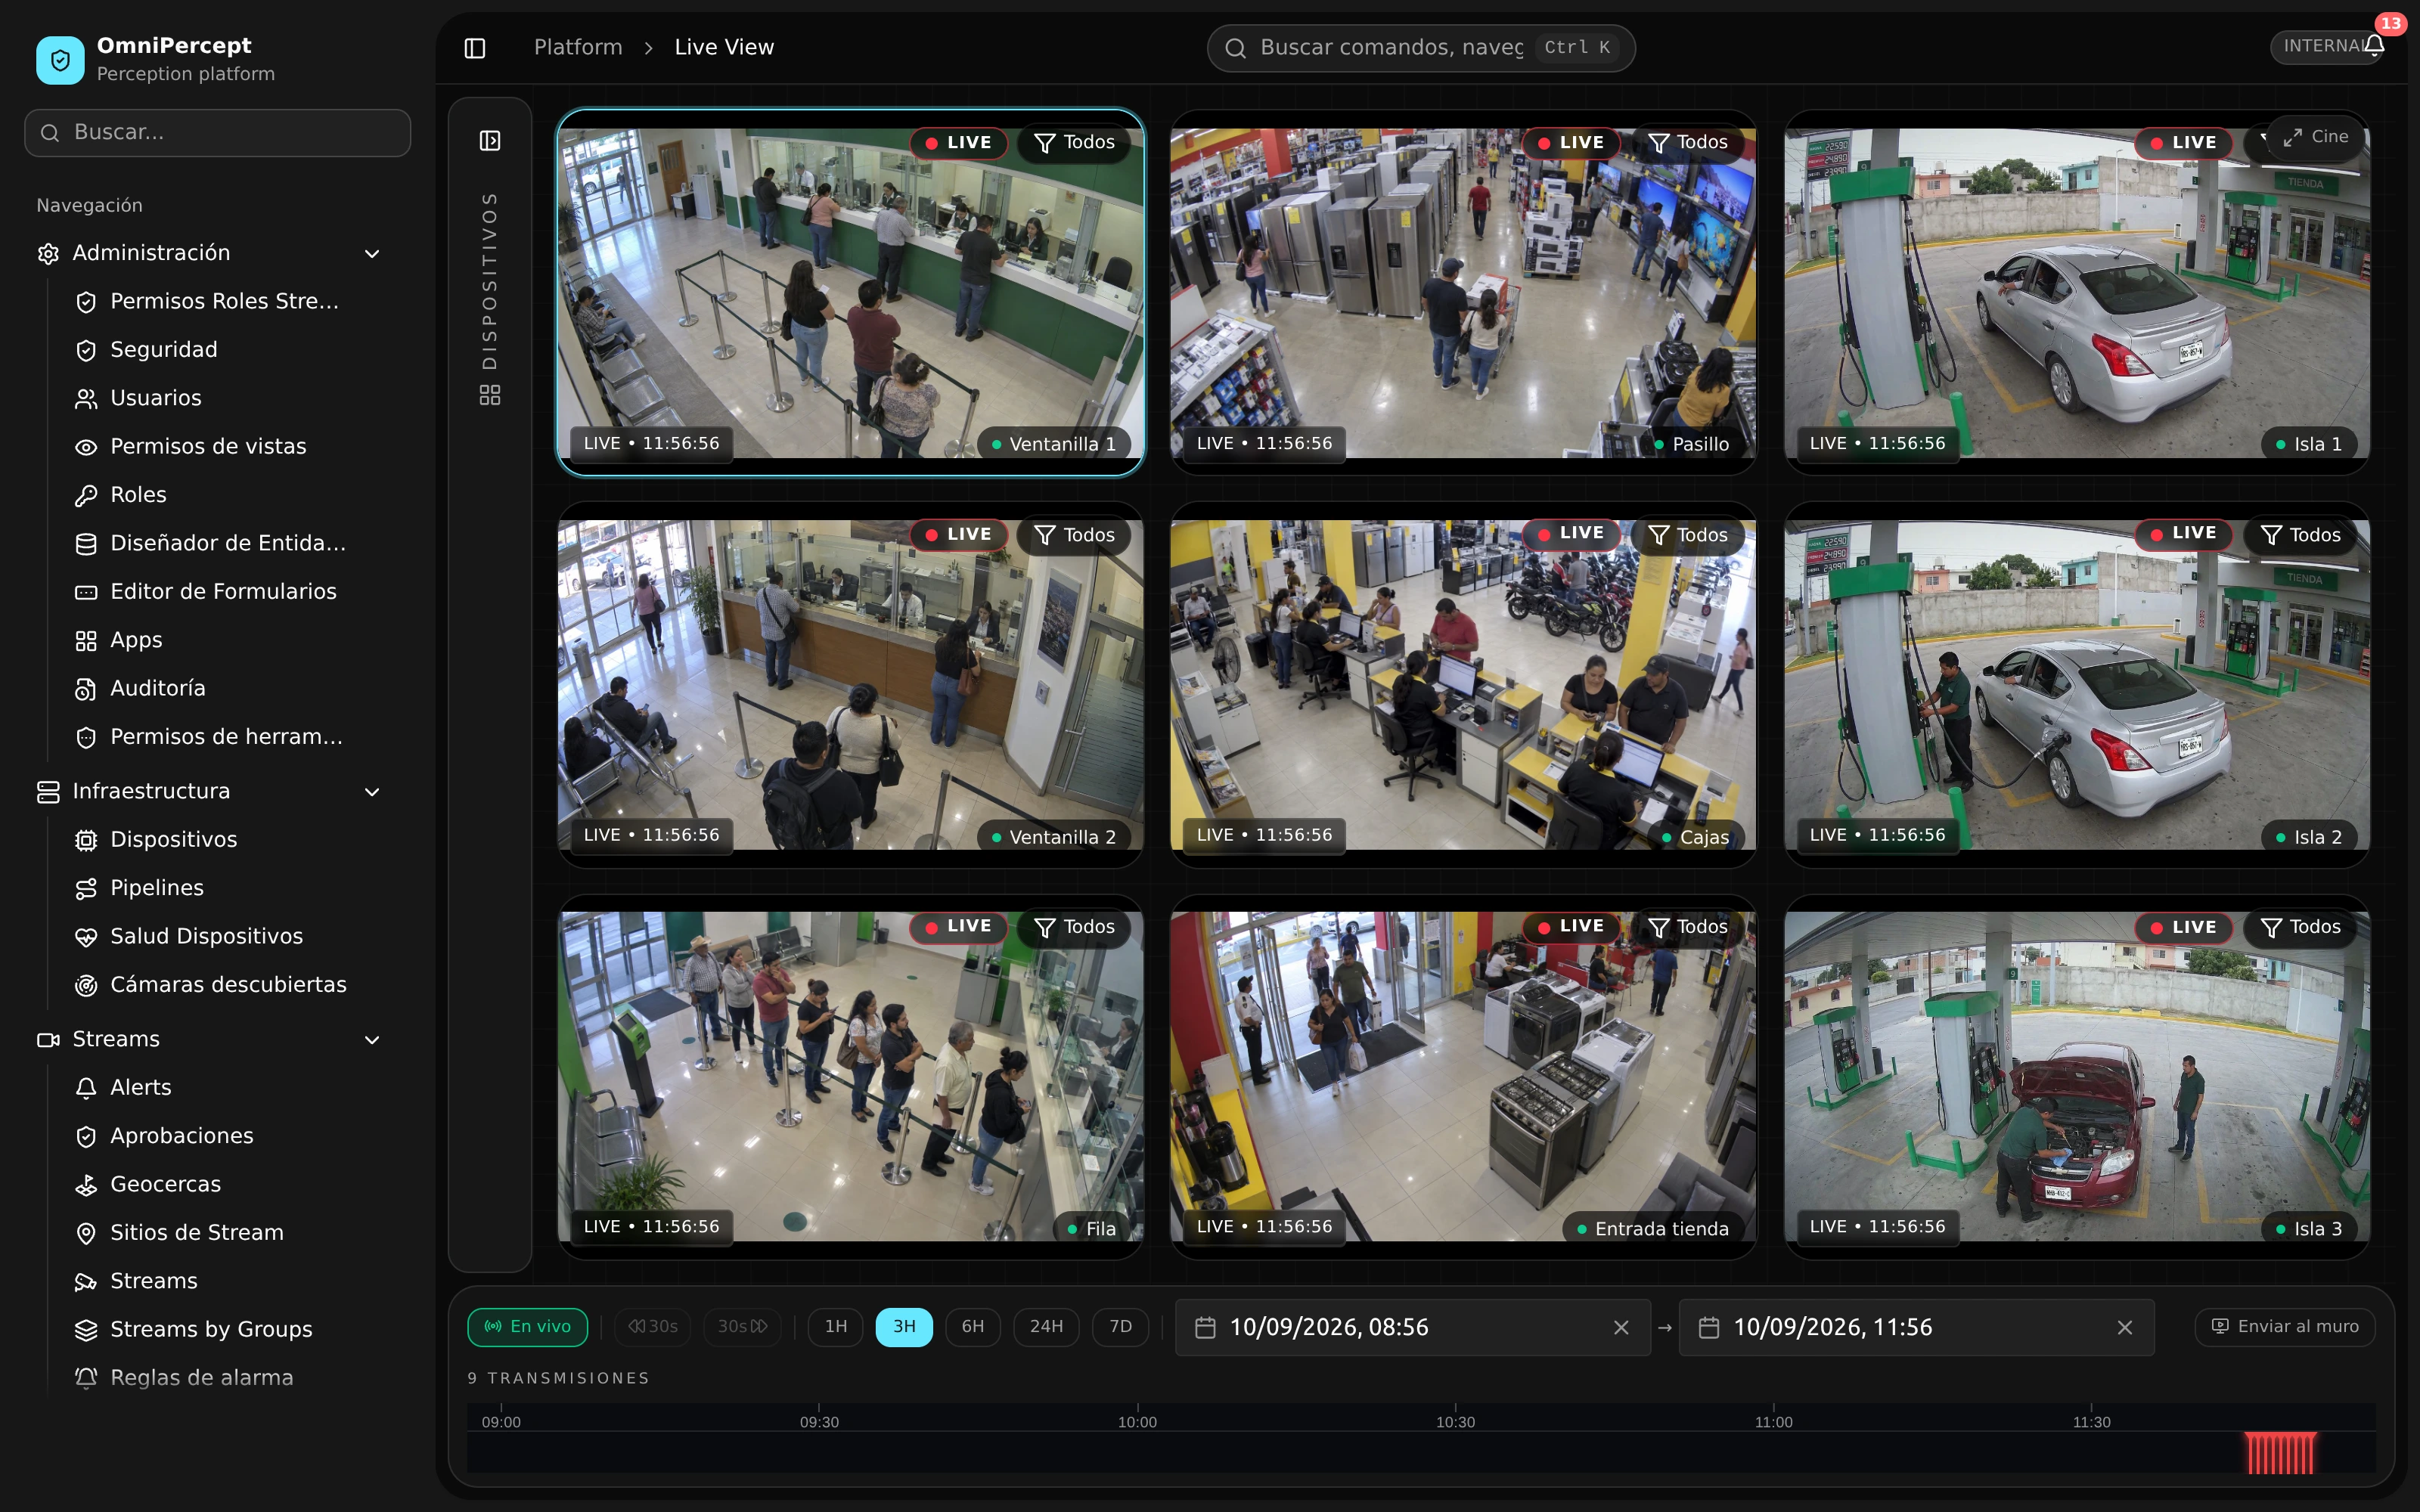Toggle the main sidebar panel icon
Viewport: 2420px width, 1512px height.
point(475,48)
